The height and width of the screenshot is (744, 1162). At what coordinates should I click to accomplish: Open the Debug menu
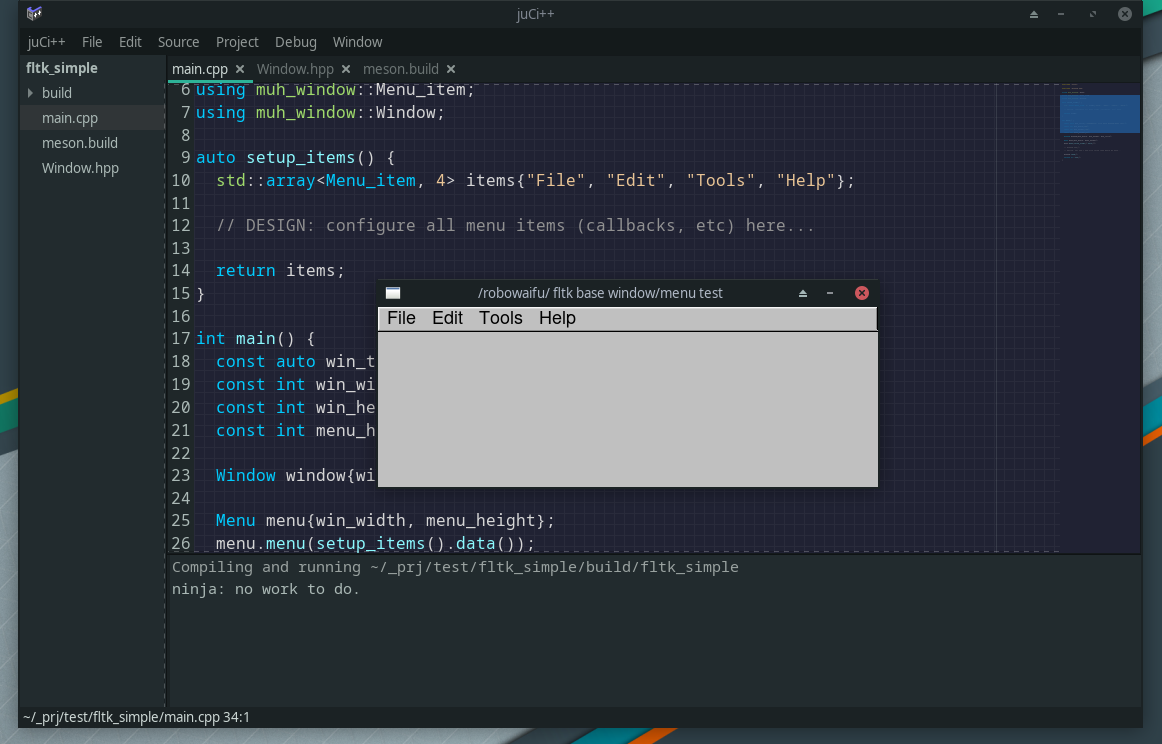(296, 42)
